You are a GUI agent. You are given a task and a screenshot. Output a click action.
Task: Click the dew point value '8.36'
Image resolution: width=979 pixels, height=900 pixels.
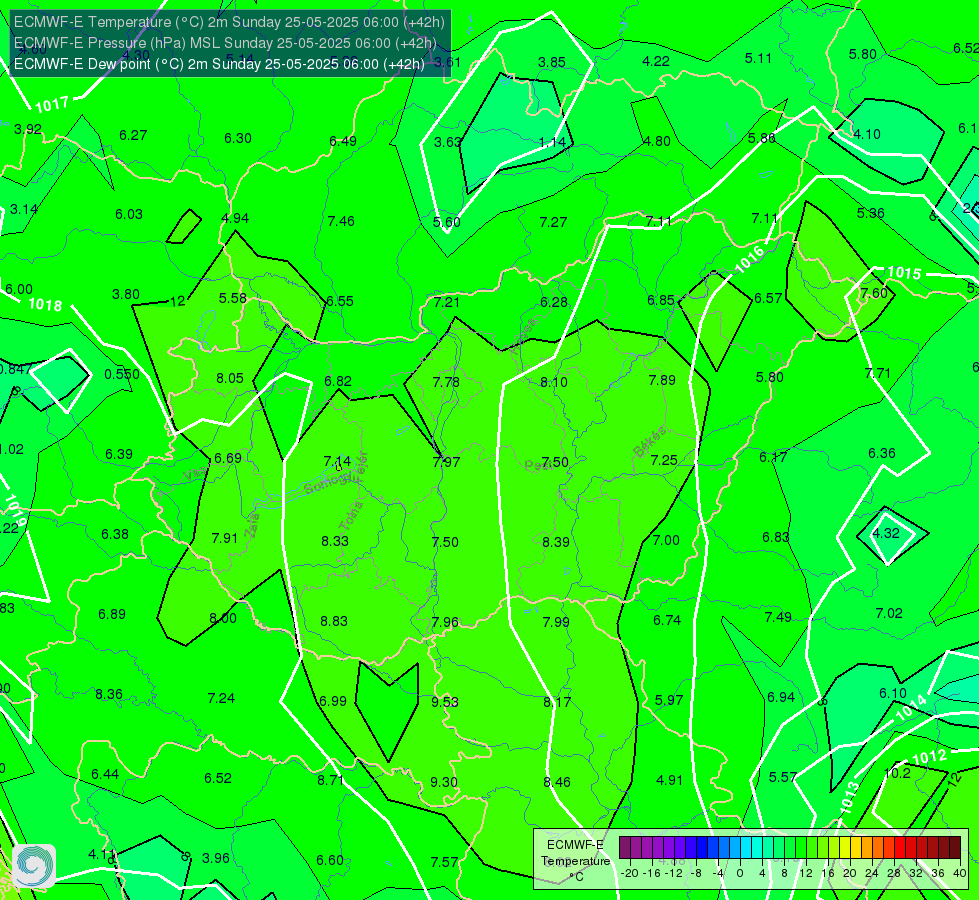click(109, 694)
